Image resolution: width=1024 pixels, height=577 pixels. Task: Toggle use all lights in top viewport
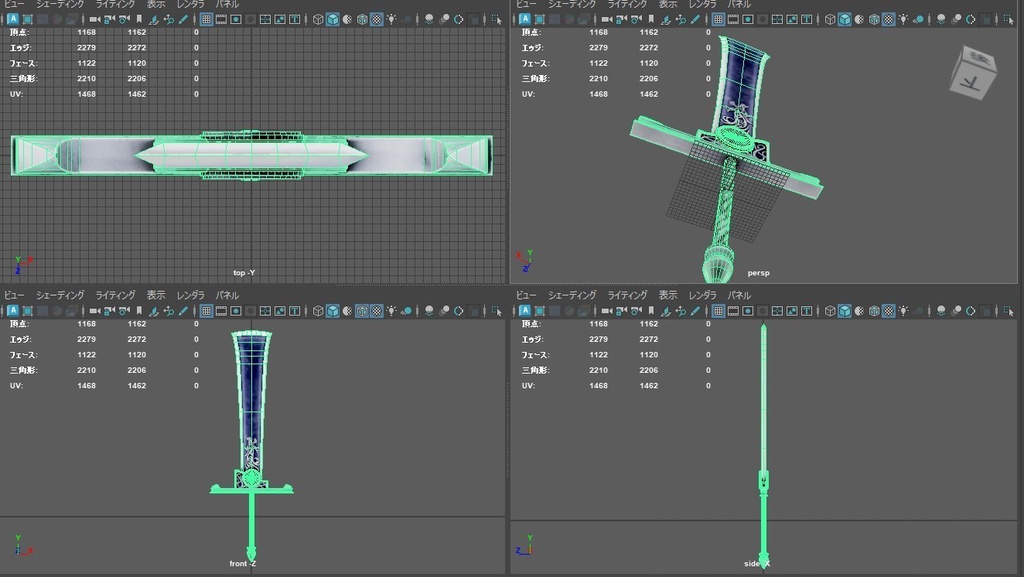point(391,16)
